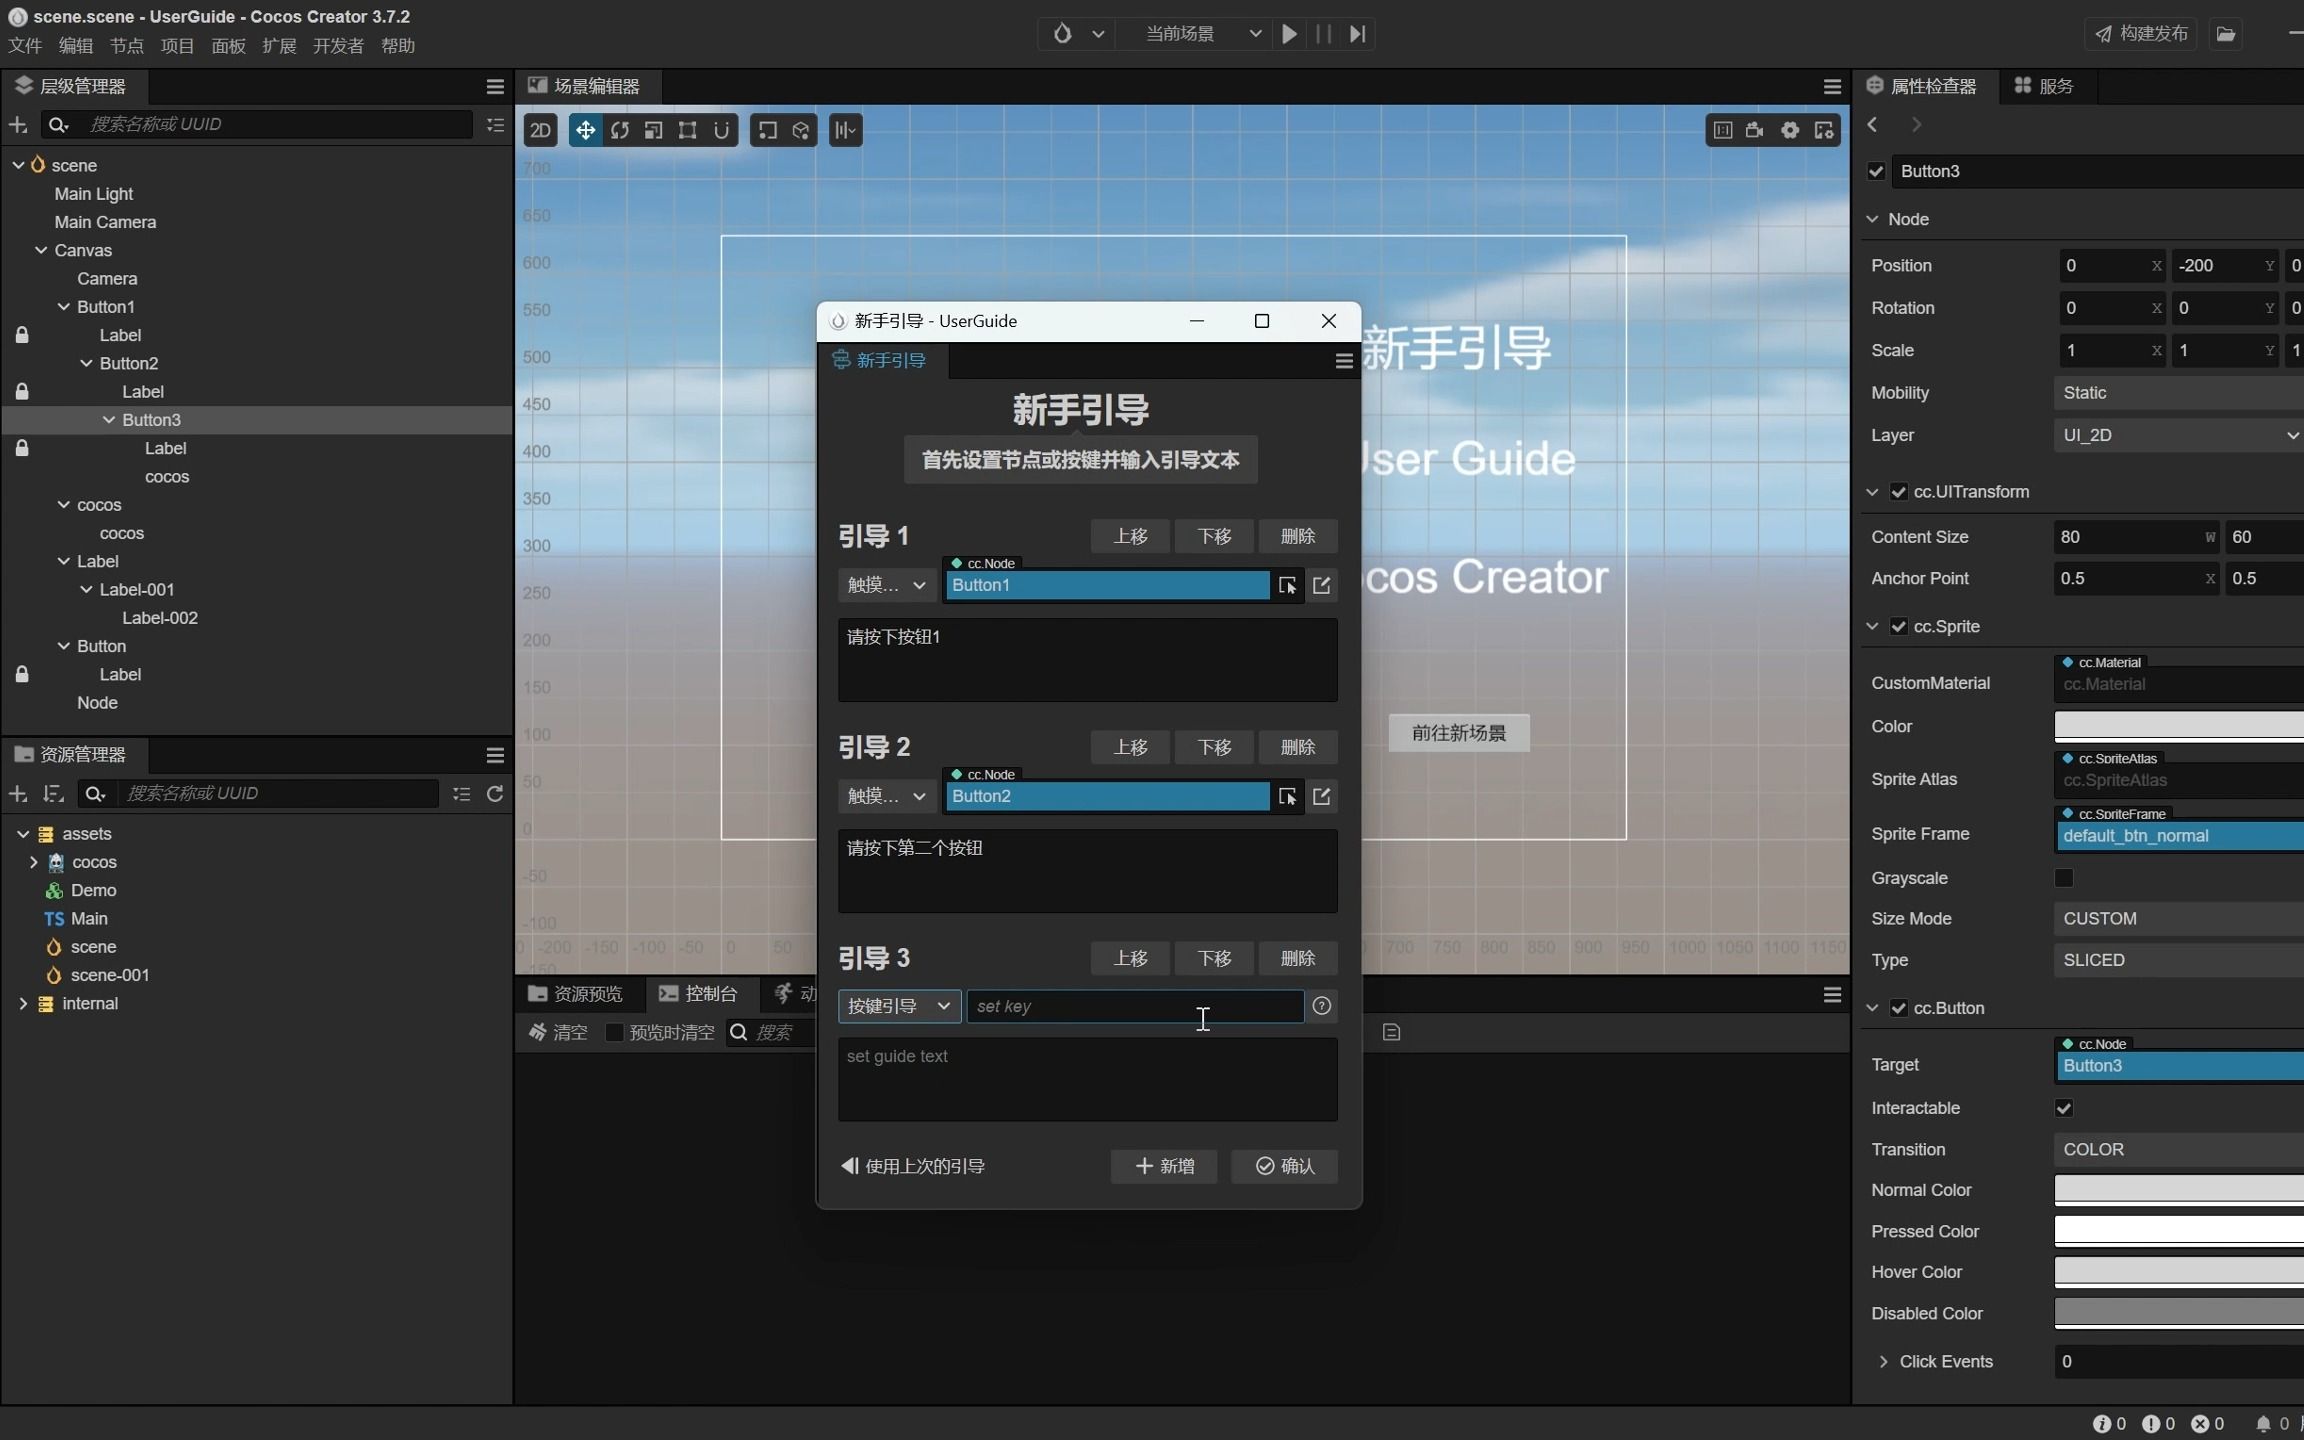Open the Pressed Color swatch
This screenshot has height=1440, width=2304.
2179,1231
